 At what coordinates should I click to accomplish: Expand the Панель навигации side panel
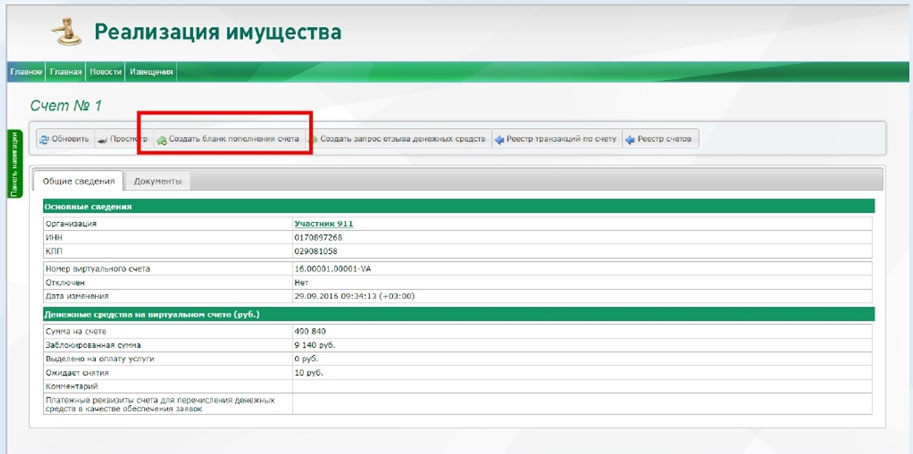pyautogui.click(x=14, y=163)
